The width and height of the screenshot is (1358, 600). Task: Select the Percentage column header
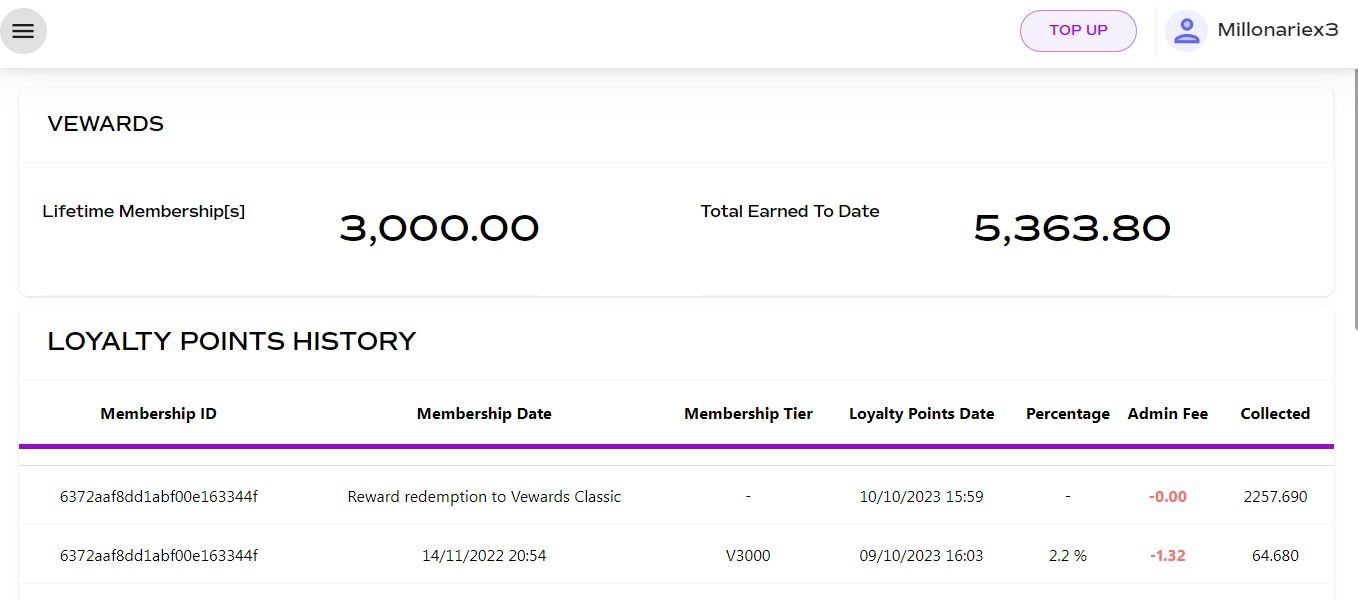tap(1067, 414)
